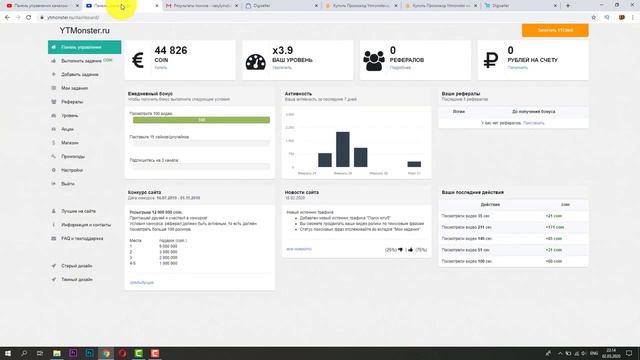Open the Opera taskbar icon
The image size is (640, 360).
[122, 353]
